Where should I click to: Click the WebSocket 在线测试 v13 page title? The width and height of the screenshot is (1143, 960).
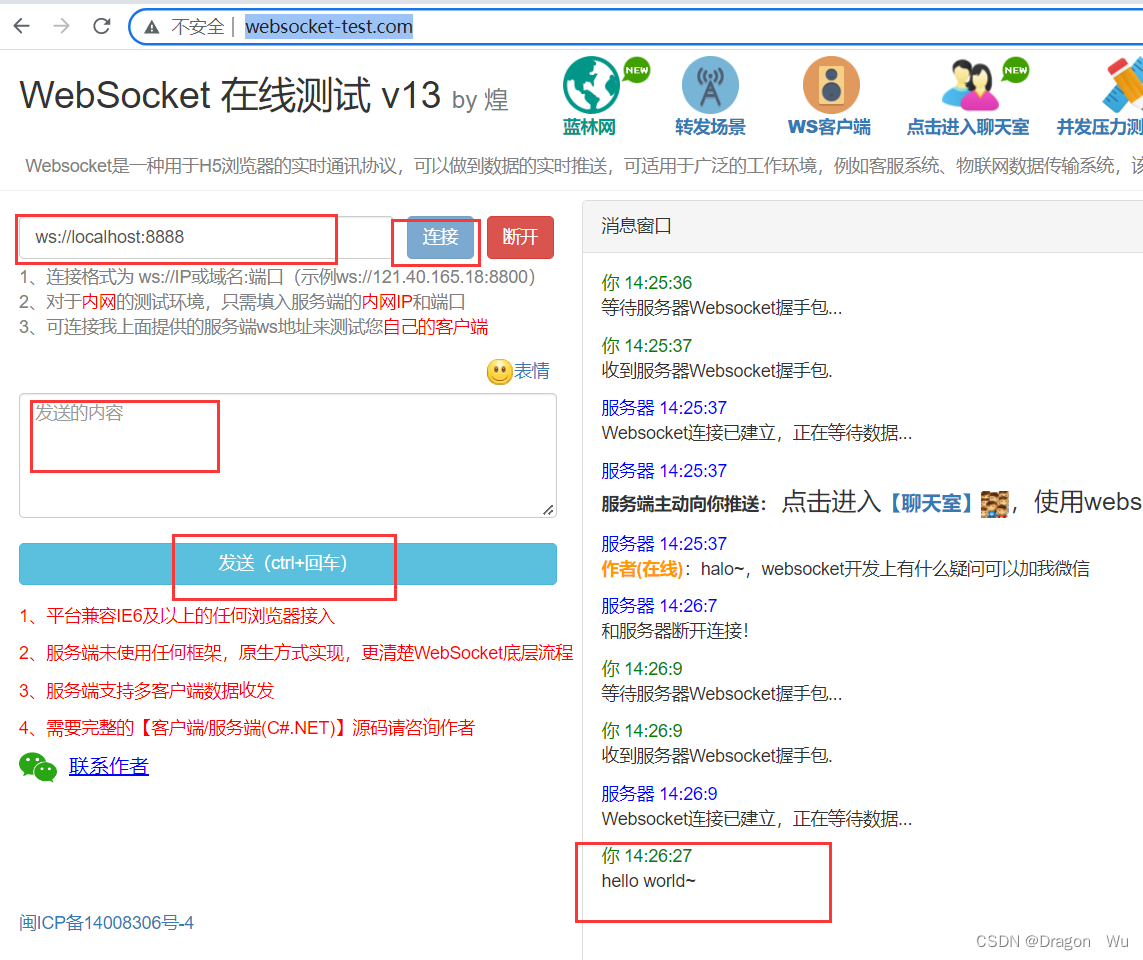pyautogui.click(x=230, y=95)
